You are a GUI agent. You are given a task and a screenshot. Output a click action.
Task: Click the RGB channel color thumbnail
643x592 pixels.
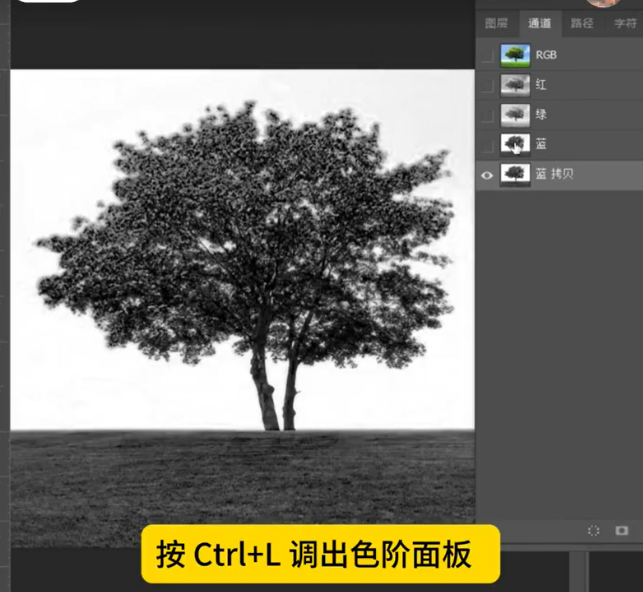point(515,55)
